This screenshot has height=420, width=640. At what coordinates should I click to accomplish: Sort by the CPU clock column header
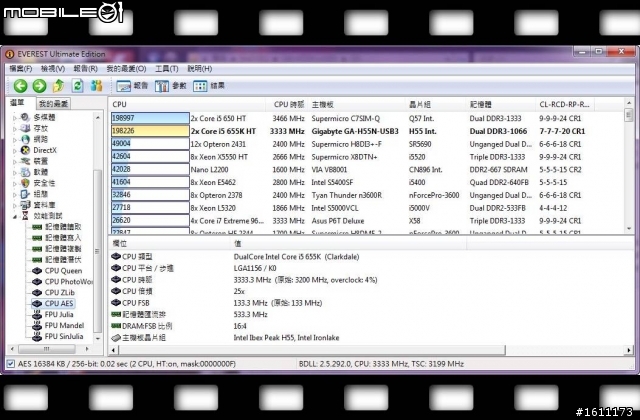coord(288,104)
